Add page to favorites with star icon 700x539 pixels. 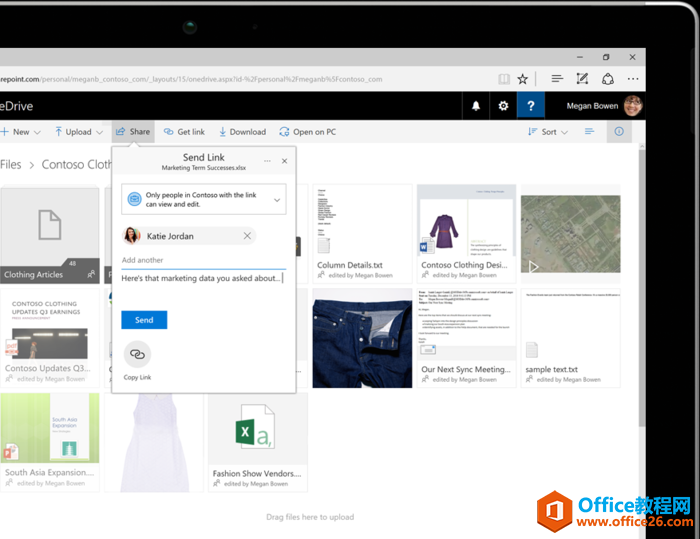tap(522, 78)
